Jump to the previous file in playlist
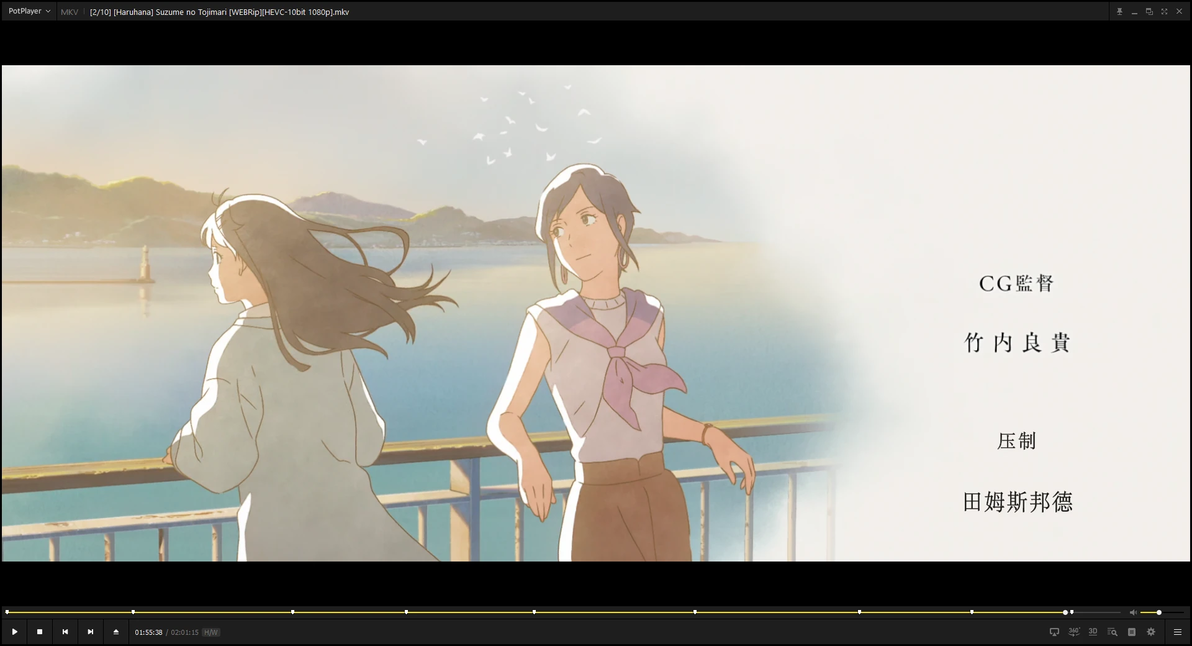Screen dimensions: 1192x646 pyautogui.click(x=65, y=632)
